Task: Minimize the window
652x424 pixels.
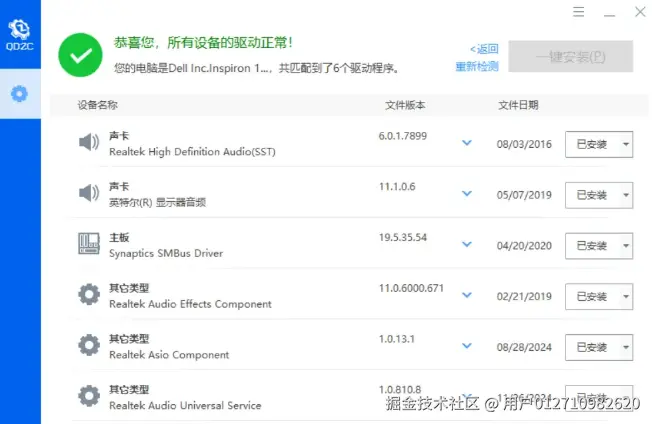Action: (x=610, y=13)
